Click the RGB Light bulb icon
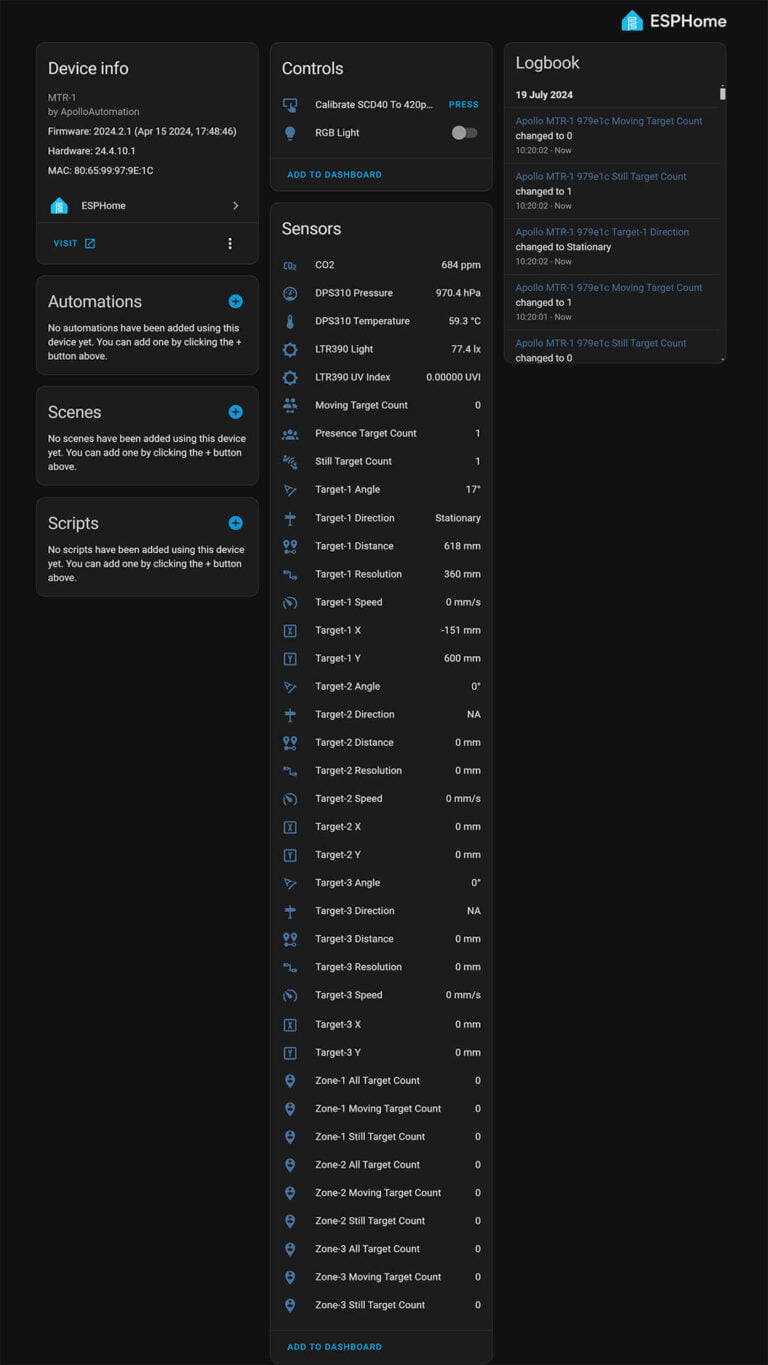The image size is (768, 1365). pos(290,133)
